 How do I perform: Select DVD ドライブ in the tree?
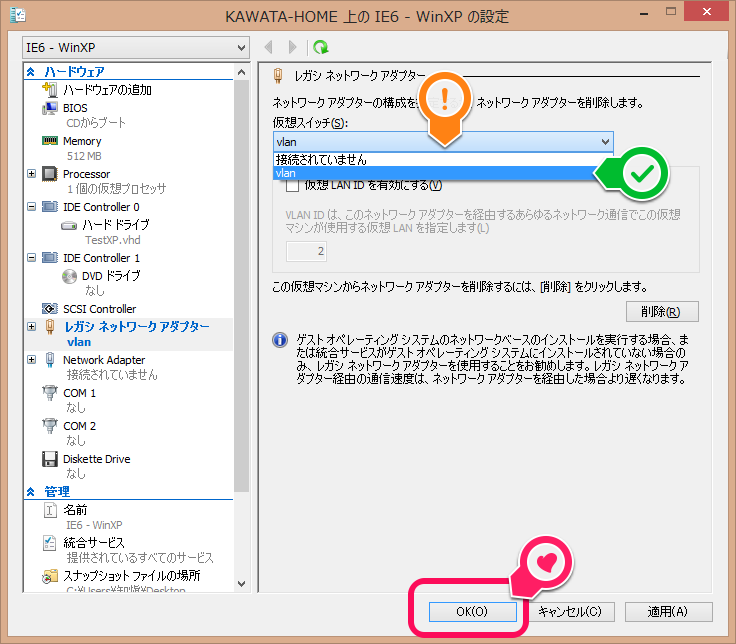111,276
